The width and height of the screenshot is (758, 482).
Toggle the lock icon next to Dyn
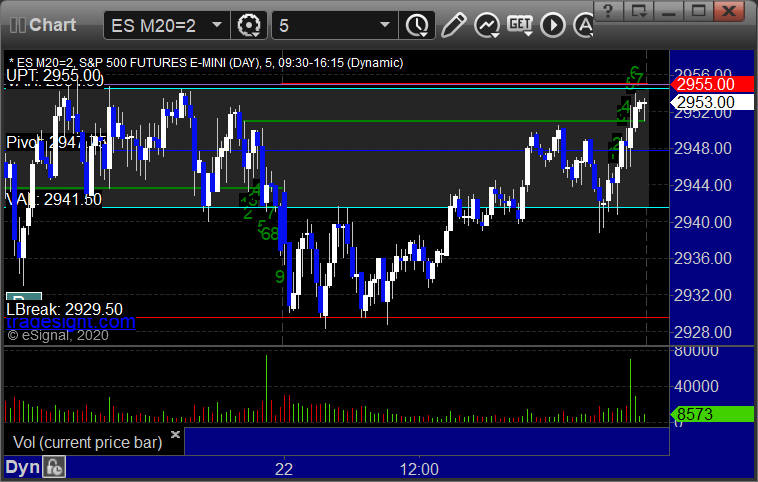click(x=54, y=467)
